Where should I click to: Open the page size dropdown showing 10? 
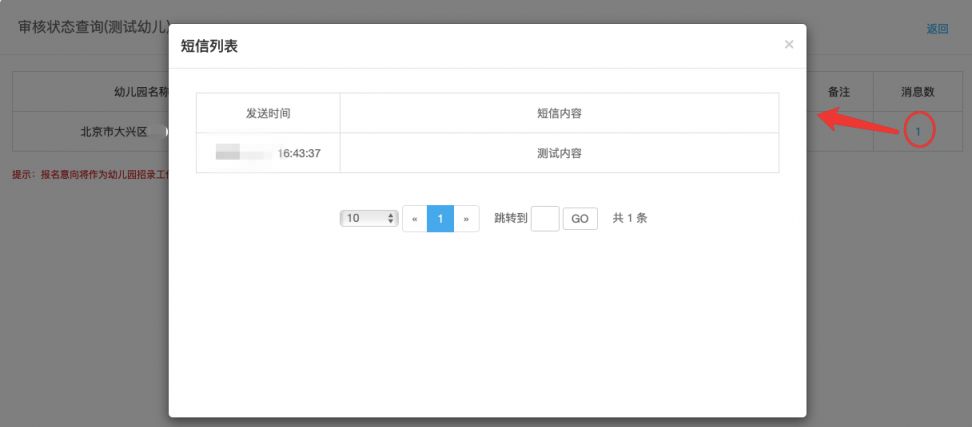(x=369, y=218)
